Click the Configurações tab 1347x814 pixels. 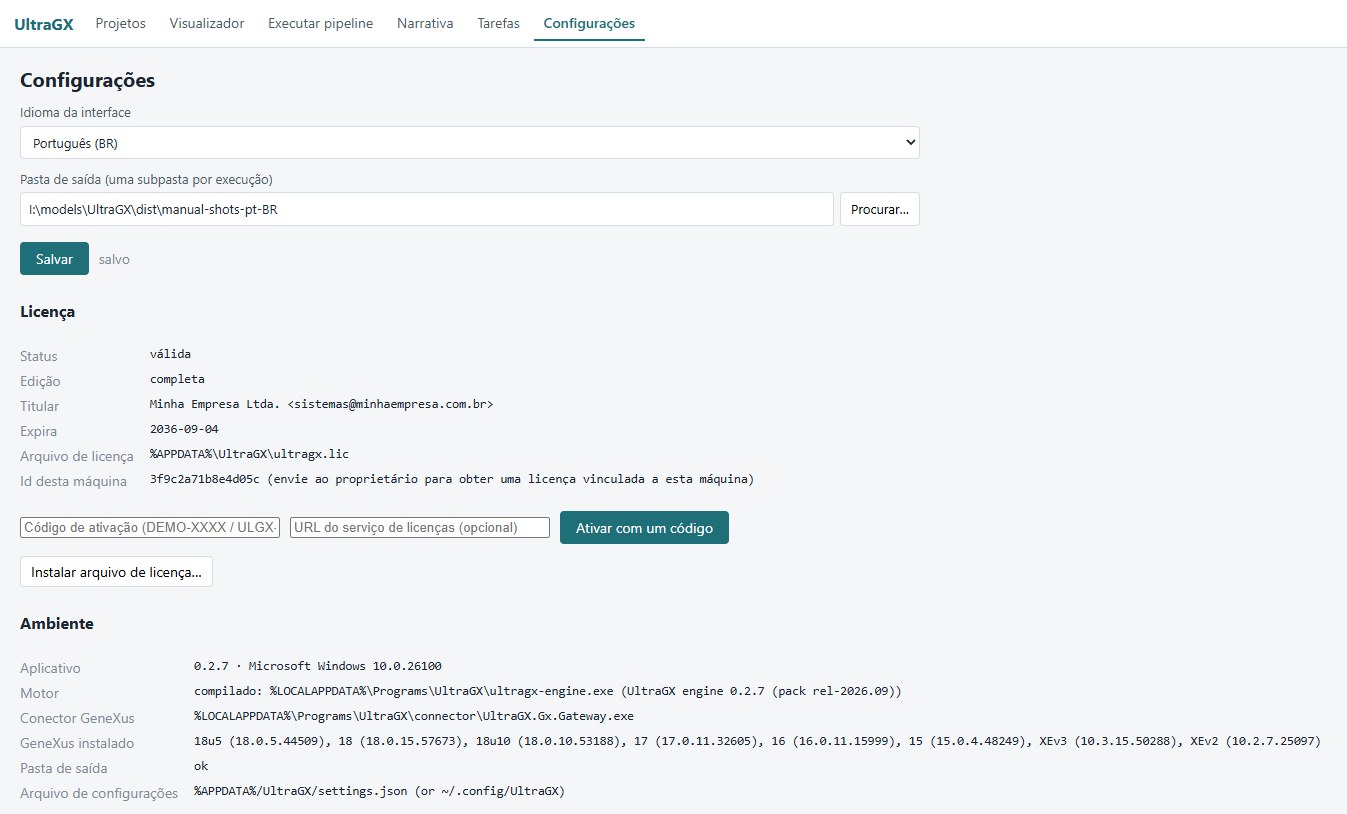point(589,23)
